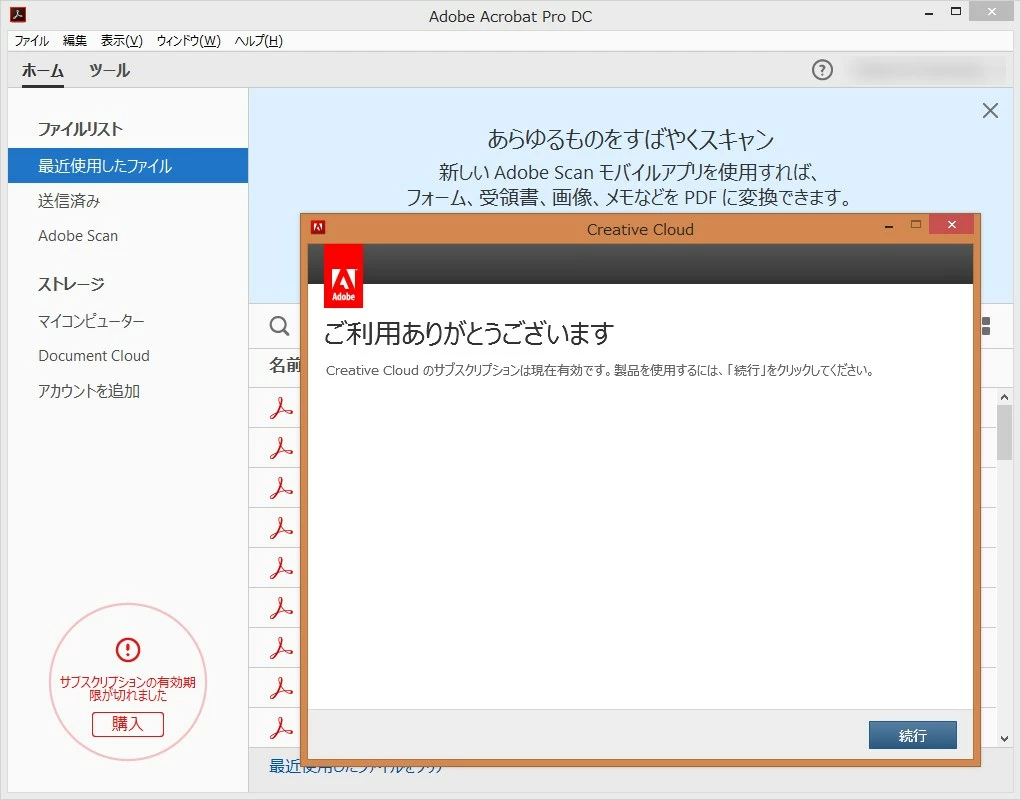Minimize the Adobe Acrobat Pro DC window

(929, 14)
